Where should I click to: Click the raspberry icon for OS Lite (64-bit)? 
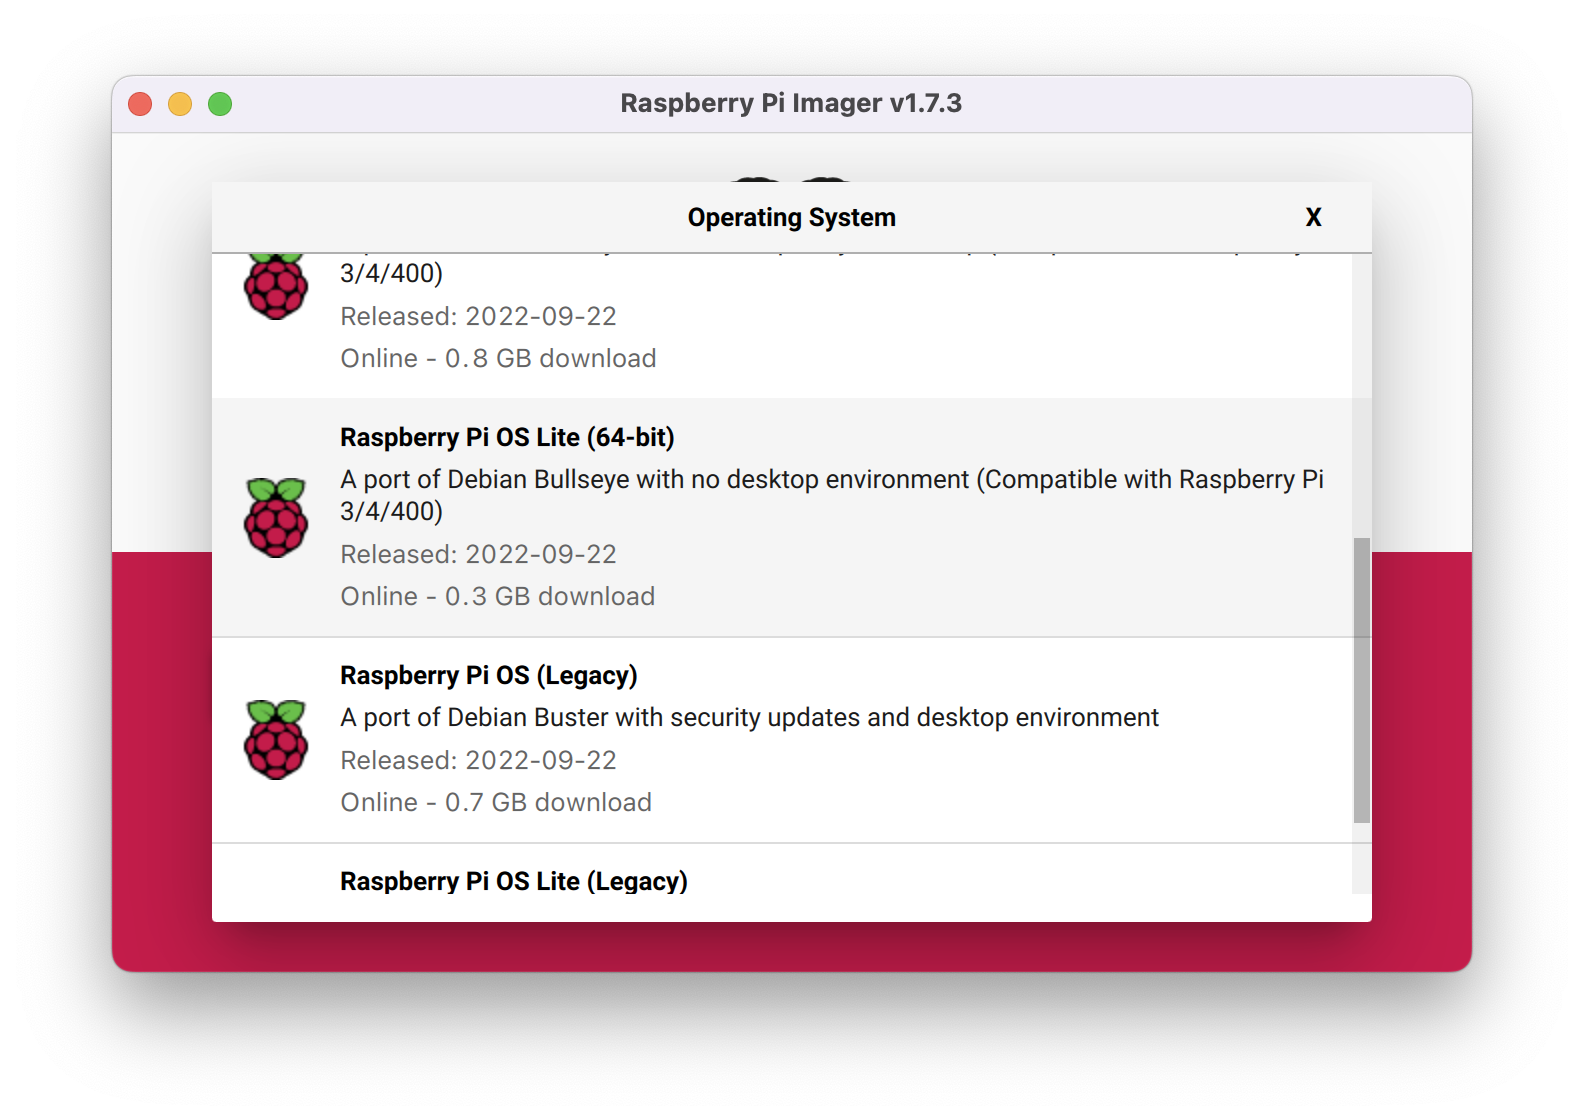pos(276,517)
